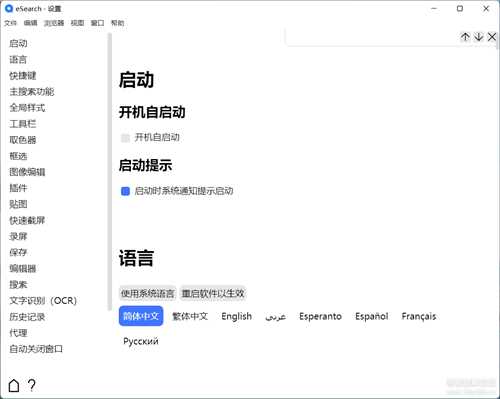This screenshot has width=500, height=399.
Task: Select Français language
Action: tap(419, 316)
